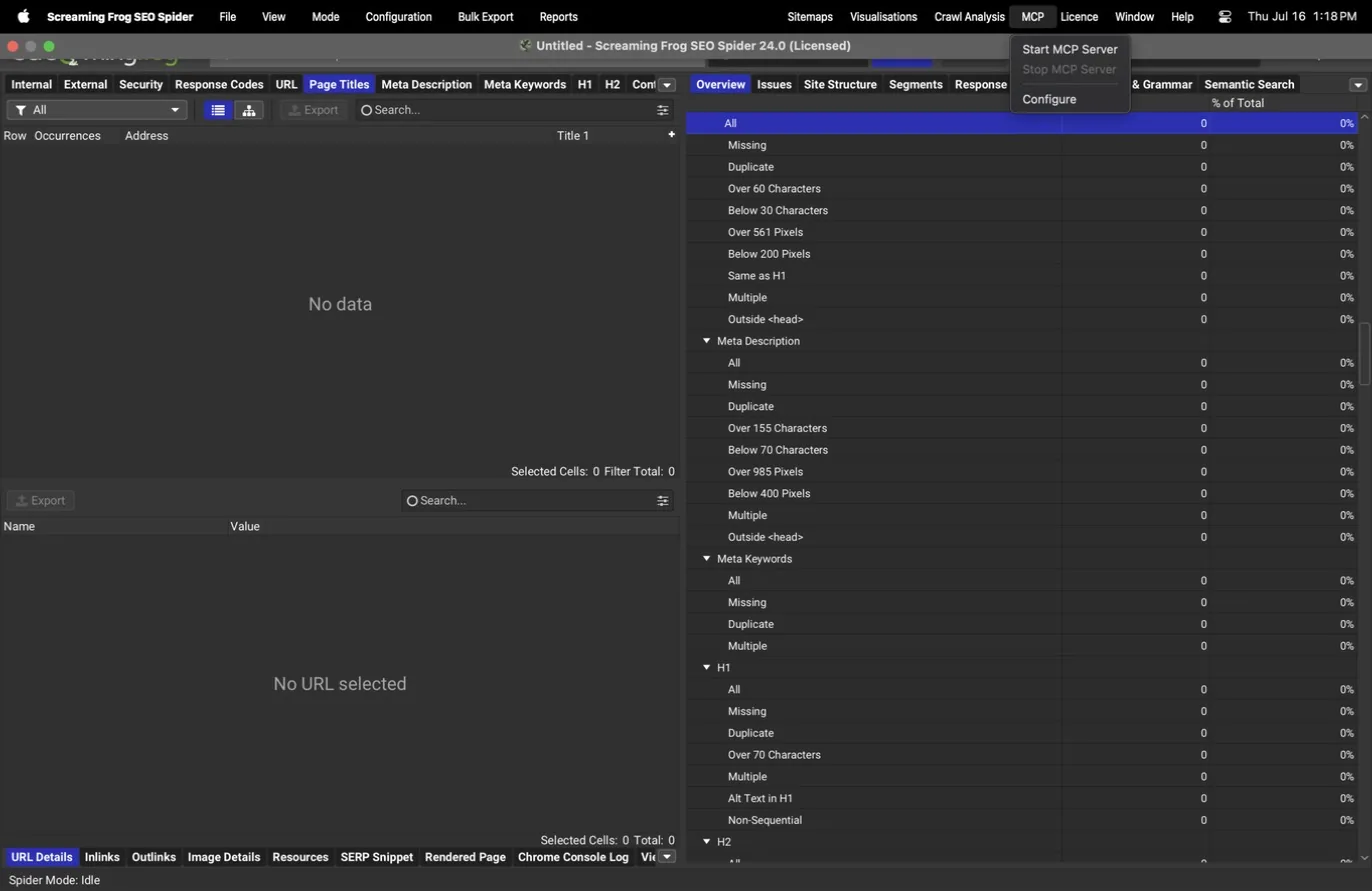This screenshot has width=1372, height=891.
Task: Click Export button in lower panel
Action: 40,500
